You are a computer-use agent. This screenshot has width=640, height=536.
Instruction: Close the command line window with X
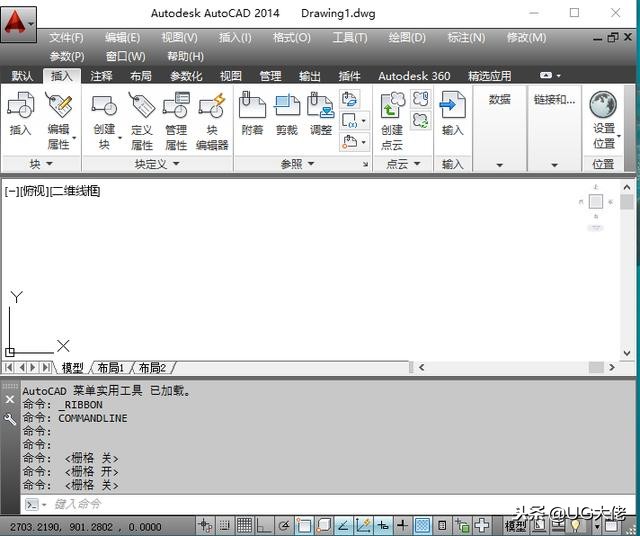tap(10, 399)
